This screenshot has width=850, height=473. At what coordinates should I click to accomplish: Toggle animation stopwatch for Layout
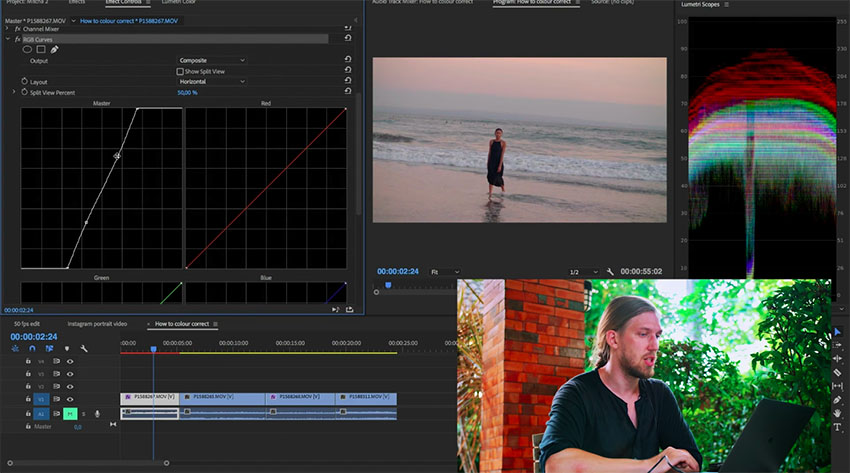click(x=24, y=81)
